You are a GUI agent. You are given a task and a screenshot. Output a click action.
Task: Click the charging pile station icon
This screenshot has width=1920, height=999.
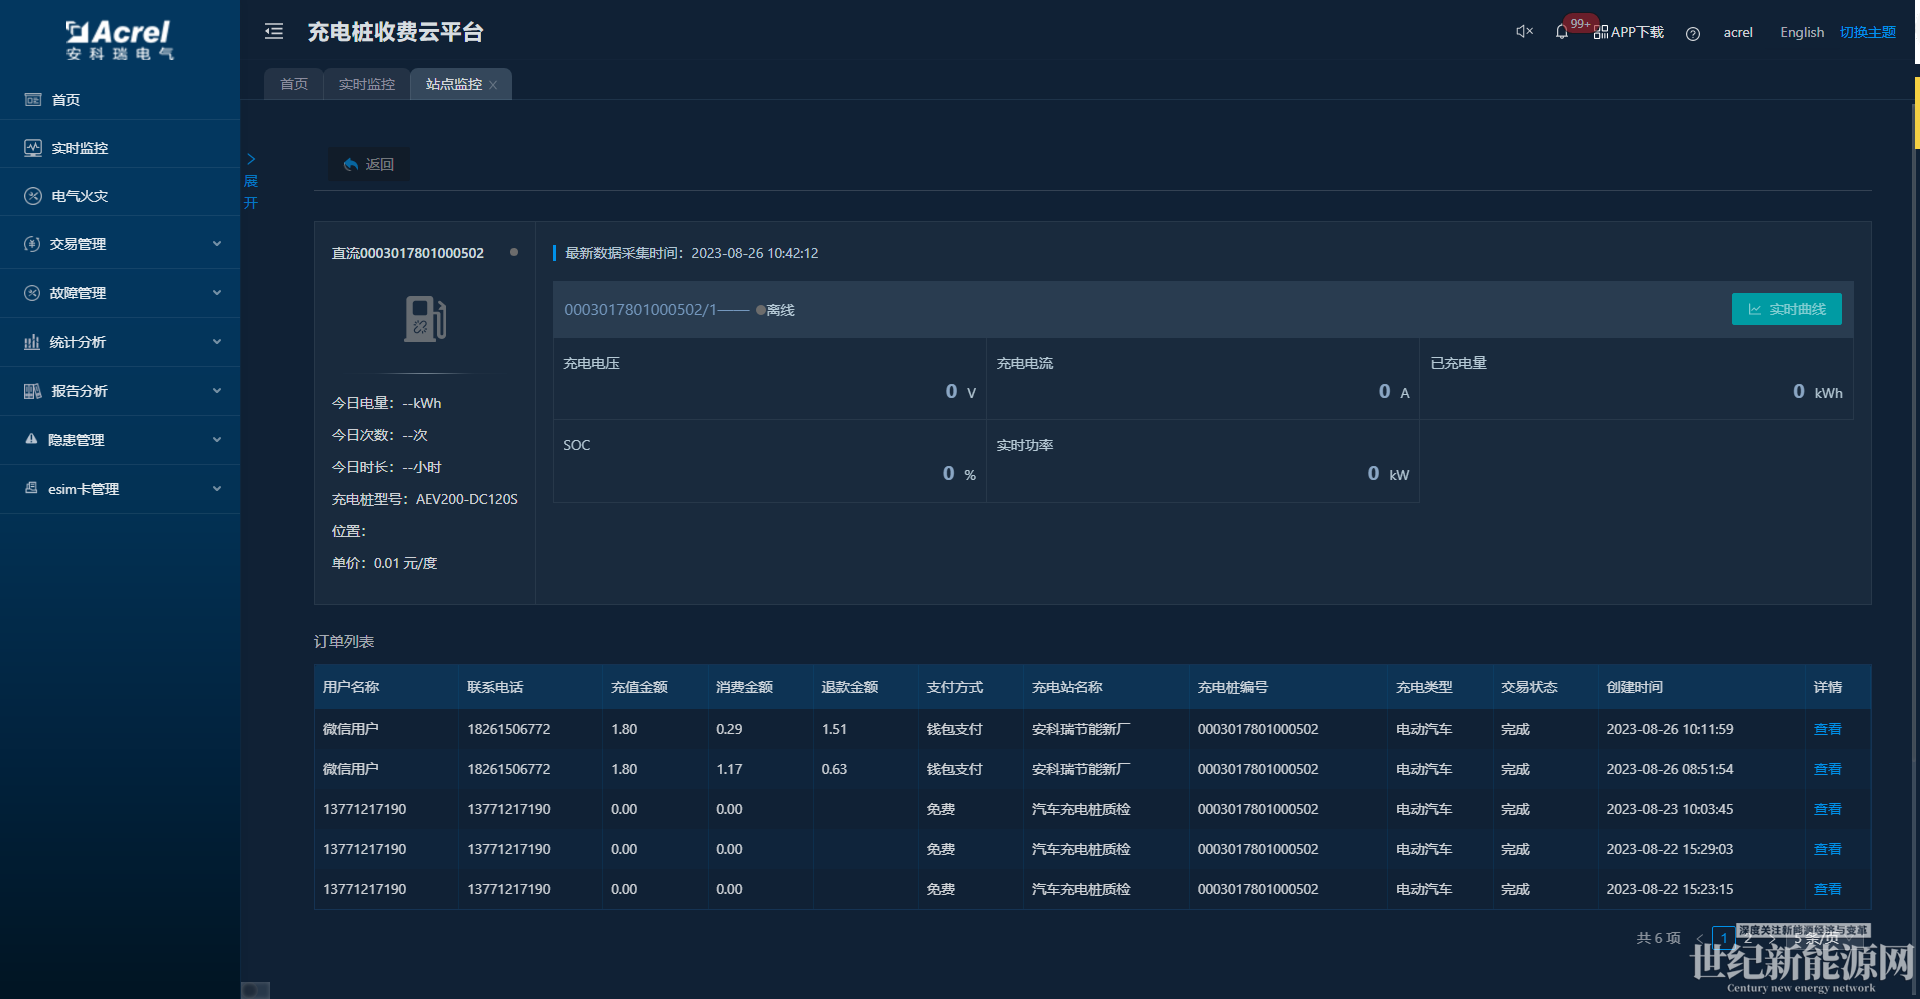coord(425,319)
